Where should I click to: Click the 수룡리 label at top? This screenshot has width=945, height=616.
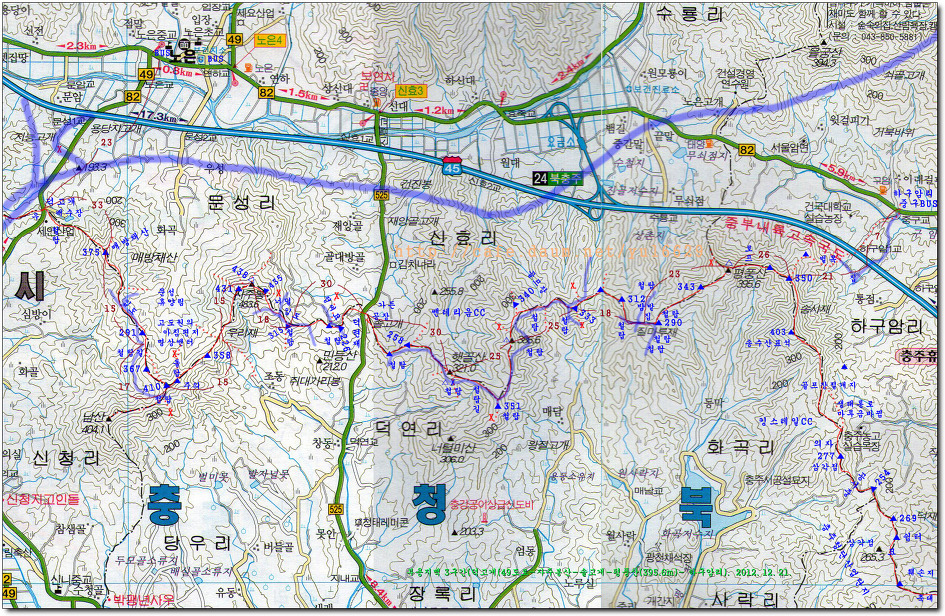pyautogui.click(x=689, y=14)
